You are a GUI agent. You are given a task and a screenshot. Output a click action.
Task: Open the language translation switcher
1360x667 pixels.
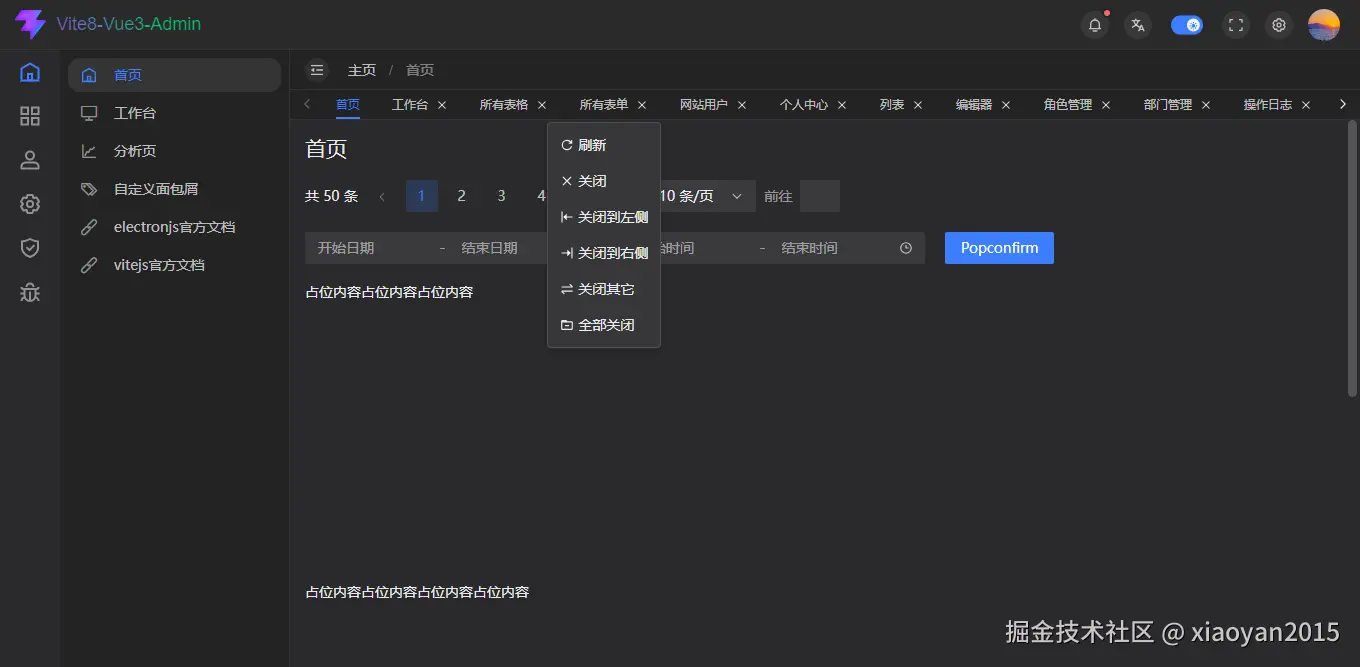click(1138, 25)
